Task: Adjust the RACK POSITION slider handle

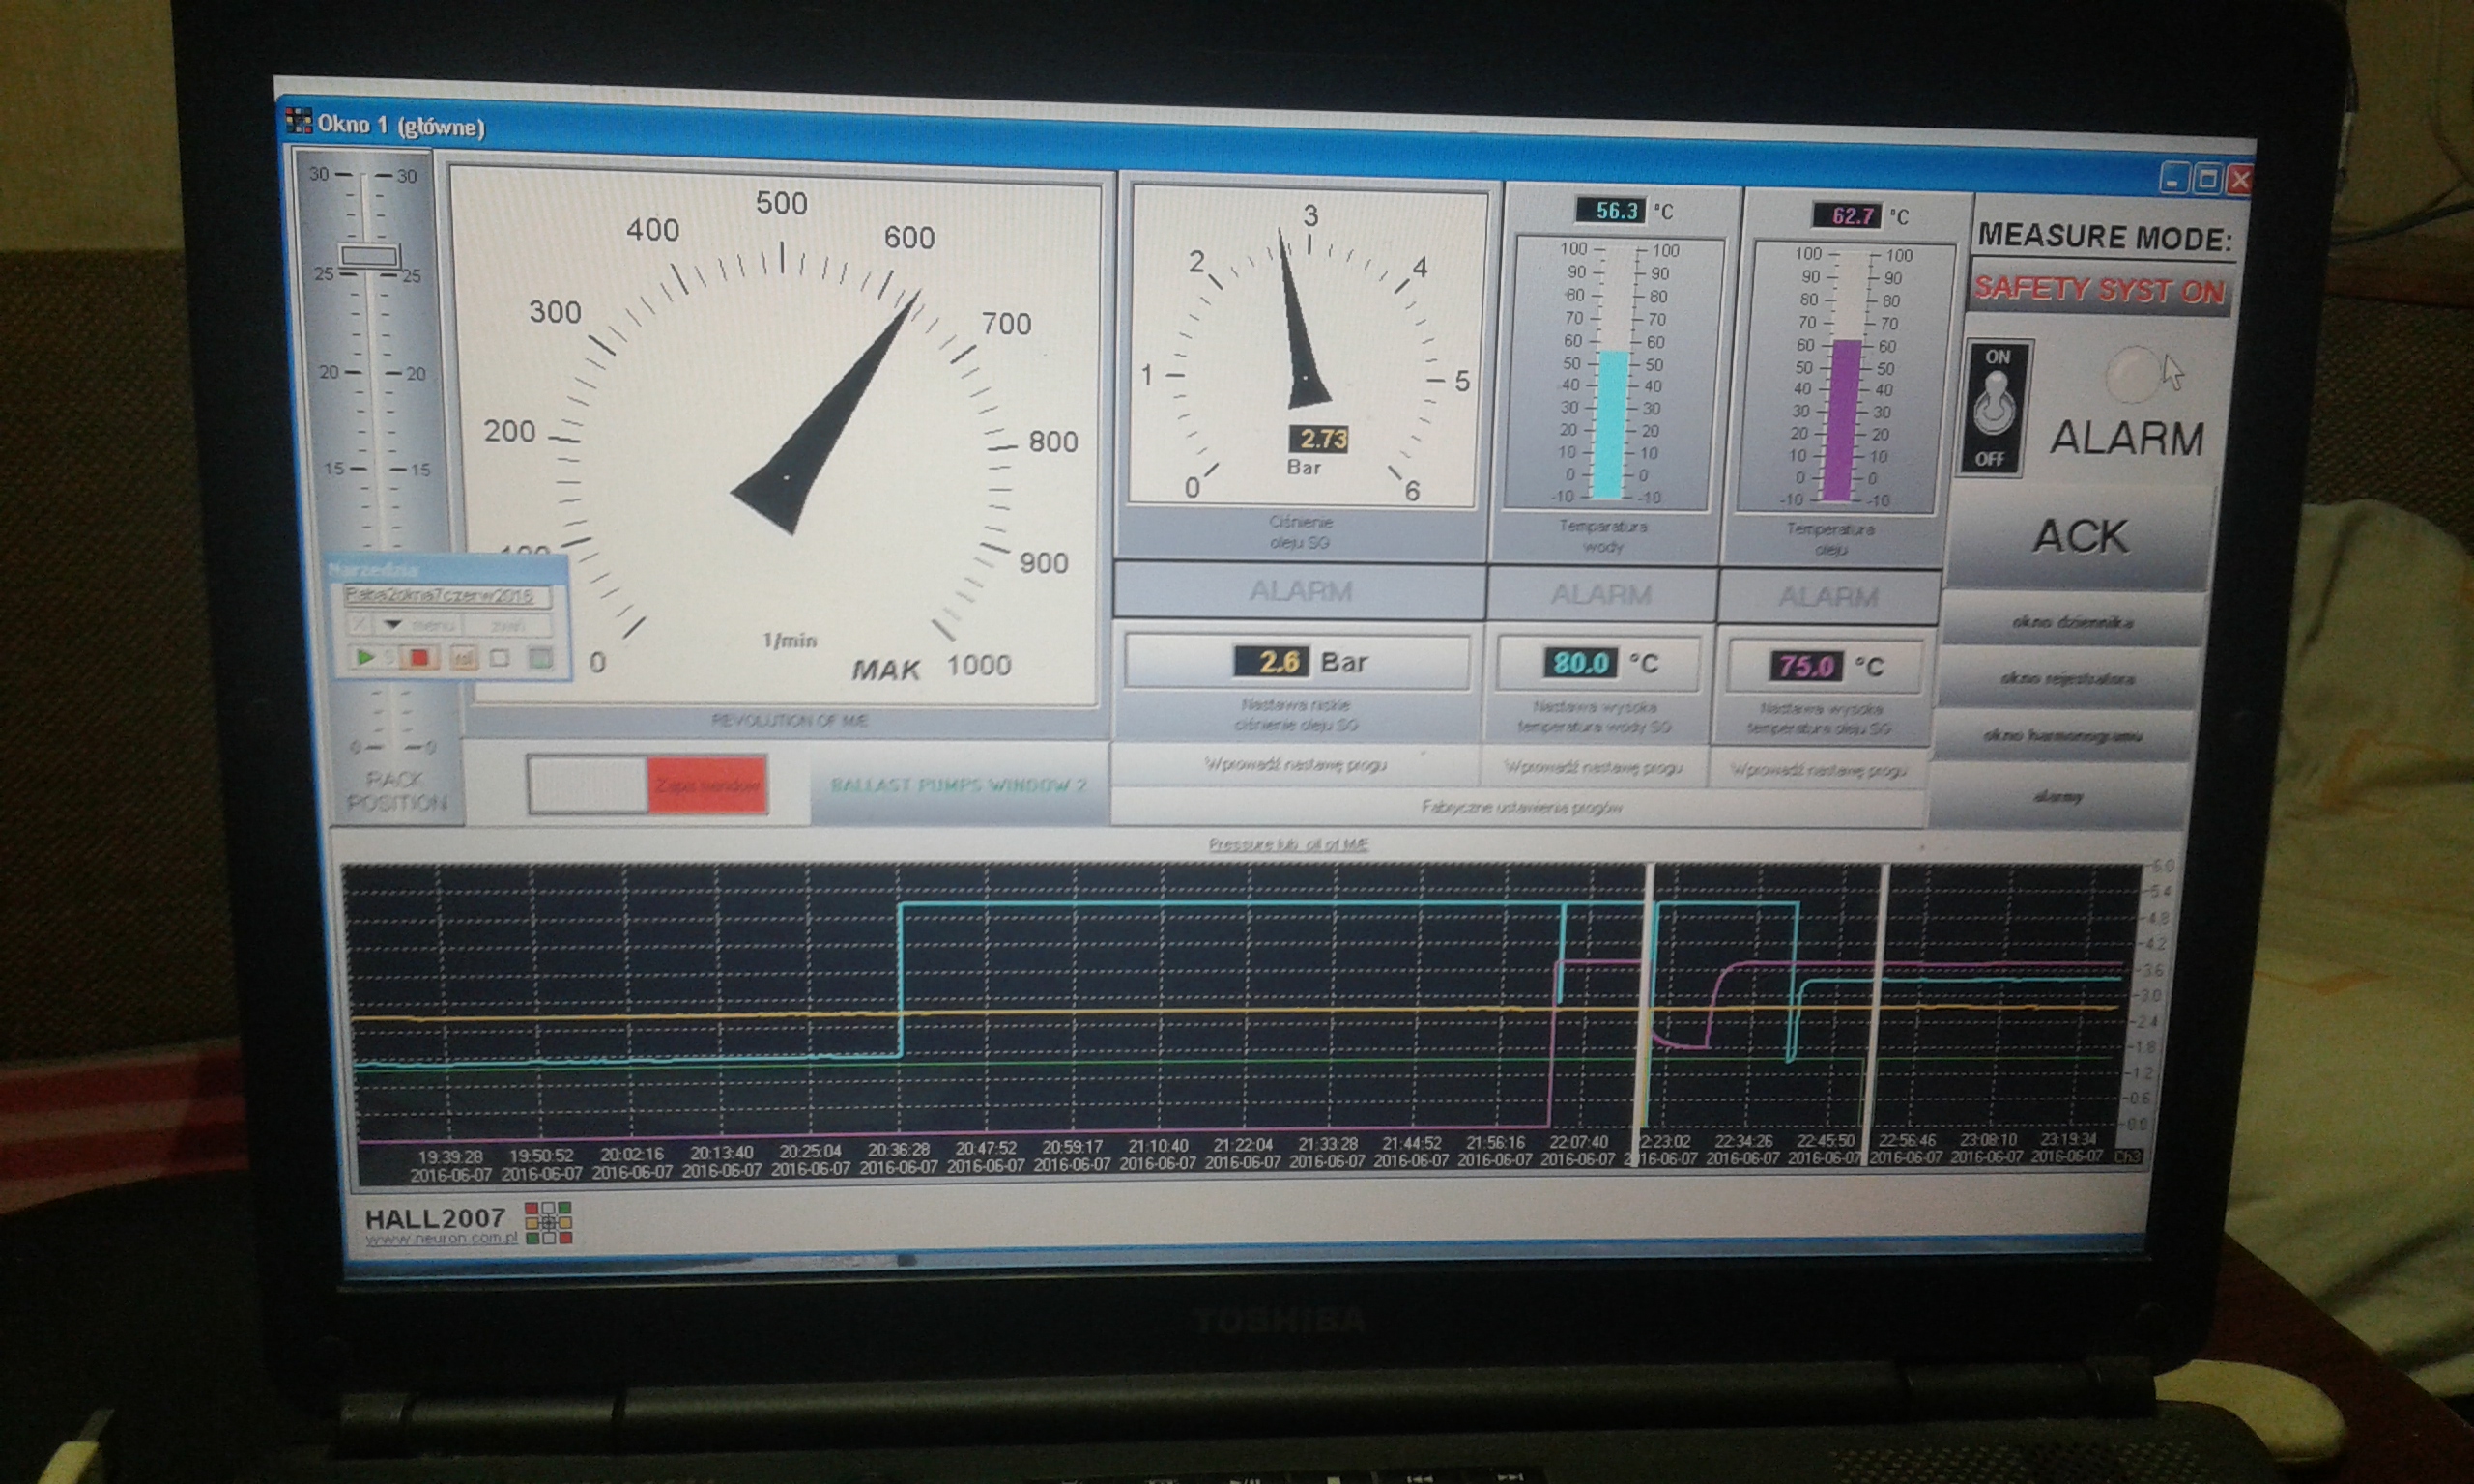Action: 370,256
